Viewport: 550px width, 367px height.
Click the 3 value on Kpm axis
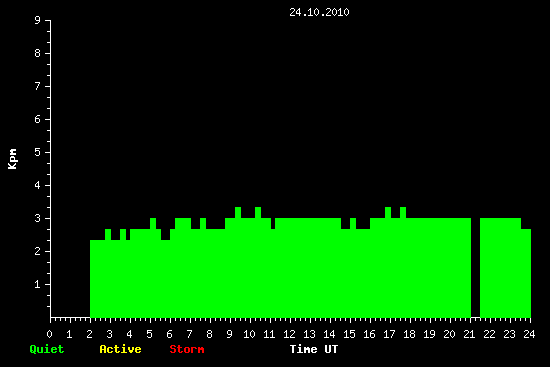[38, 218]
